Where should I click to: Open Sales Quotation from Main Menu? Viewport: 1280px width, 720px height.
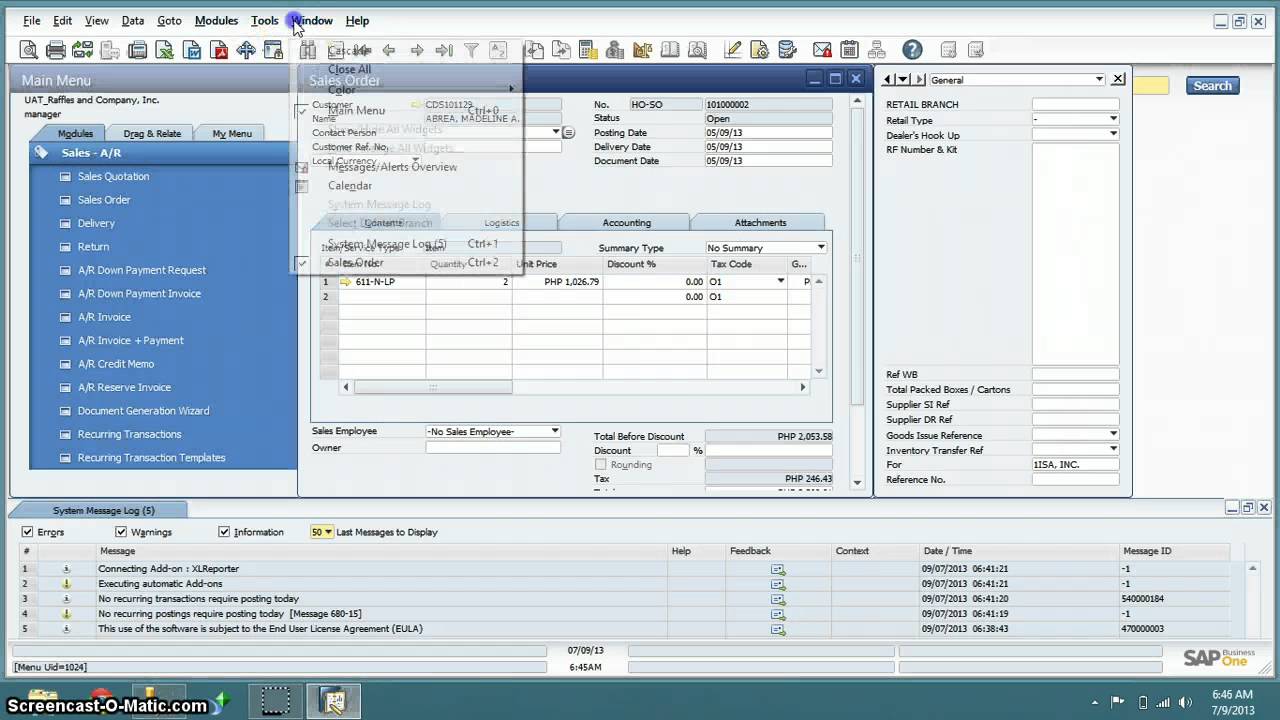click(113, 177)
